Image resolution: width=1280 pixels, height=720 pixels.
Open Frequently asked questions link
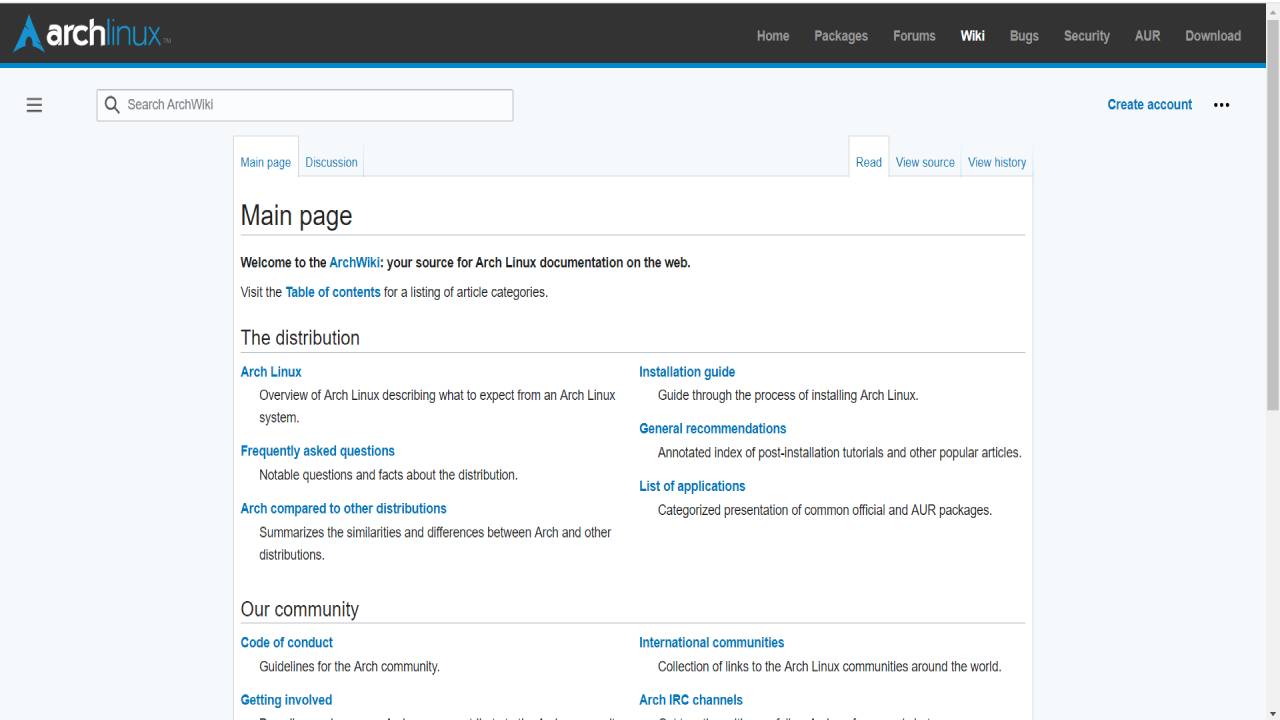(x=318, y=451)
